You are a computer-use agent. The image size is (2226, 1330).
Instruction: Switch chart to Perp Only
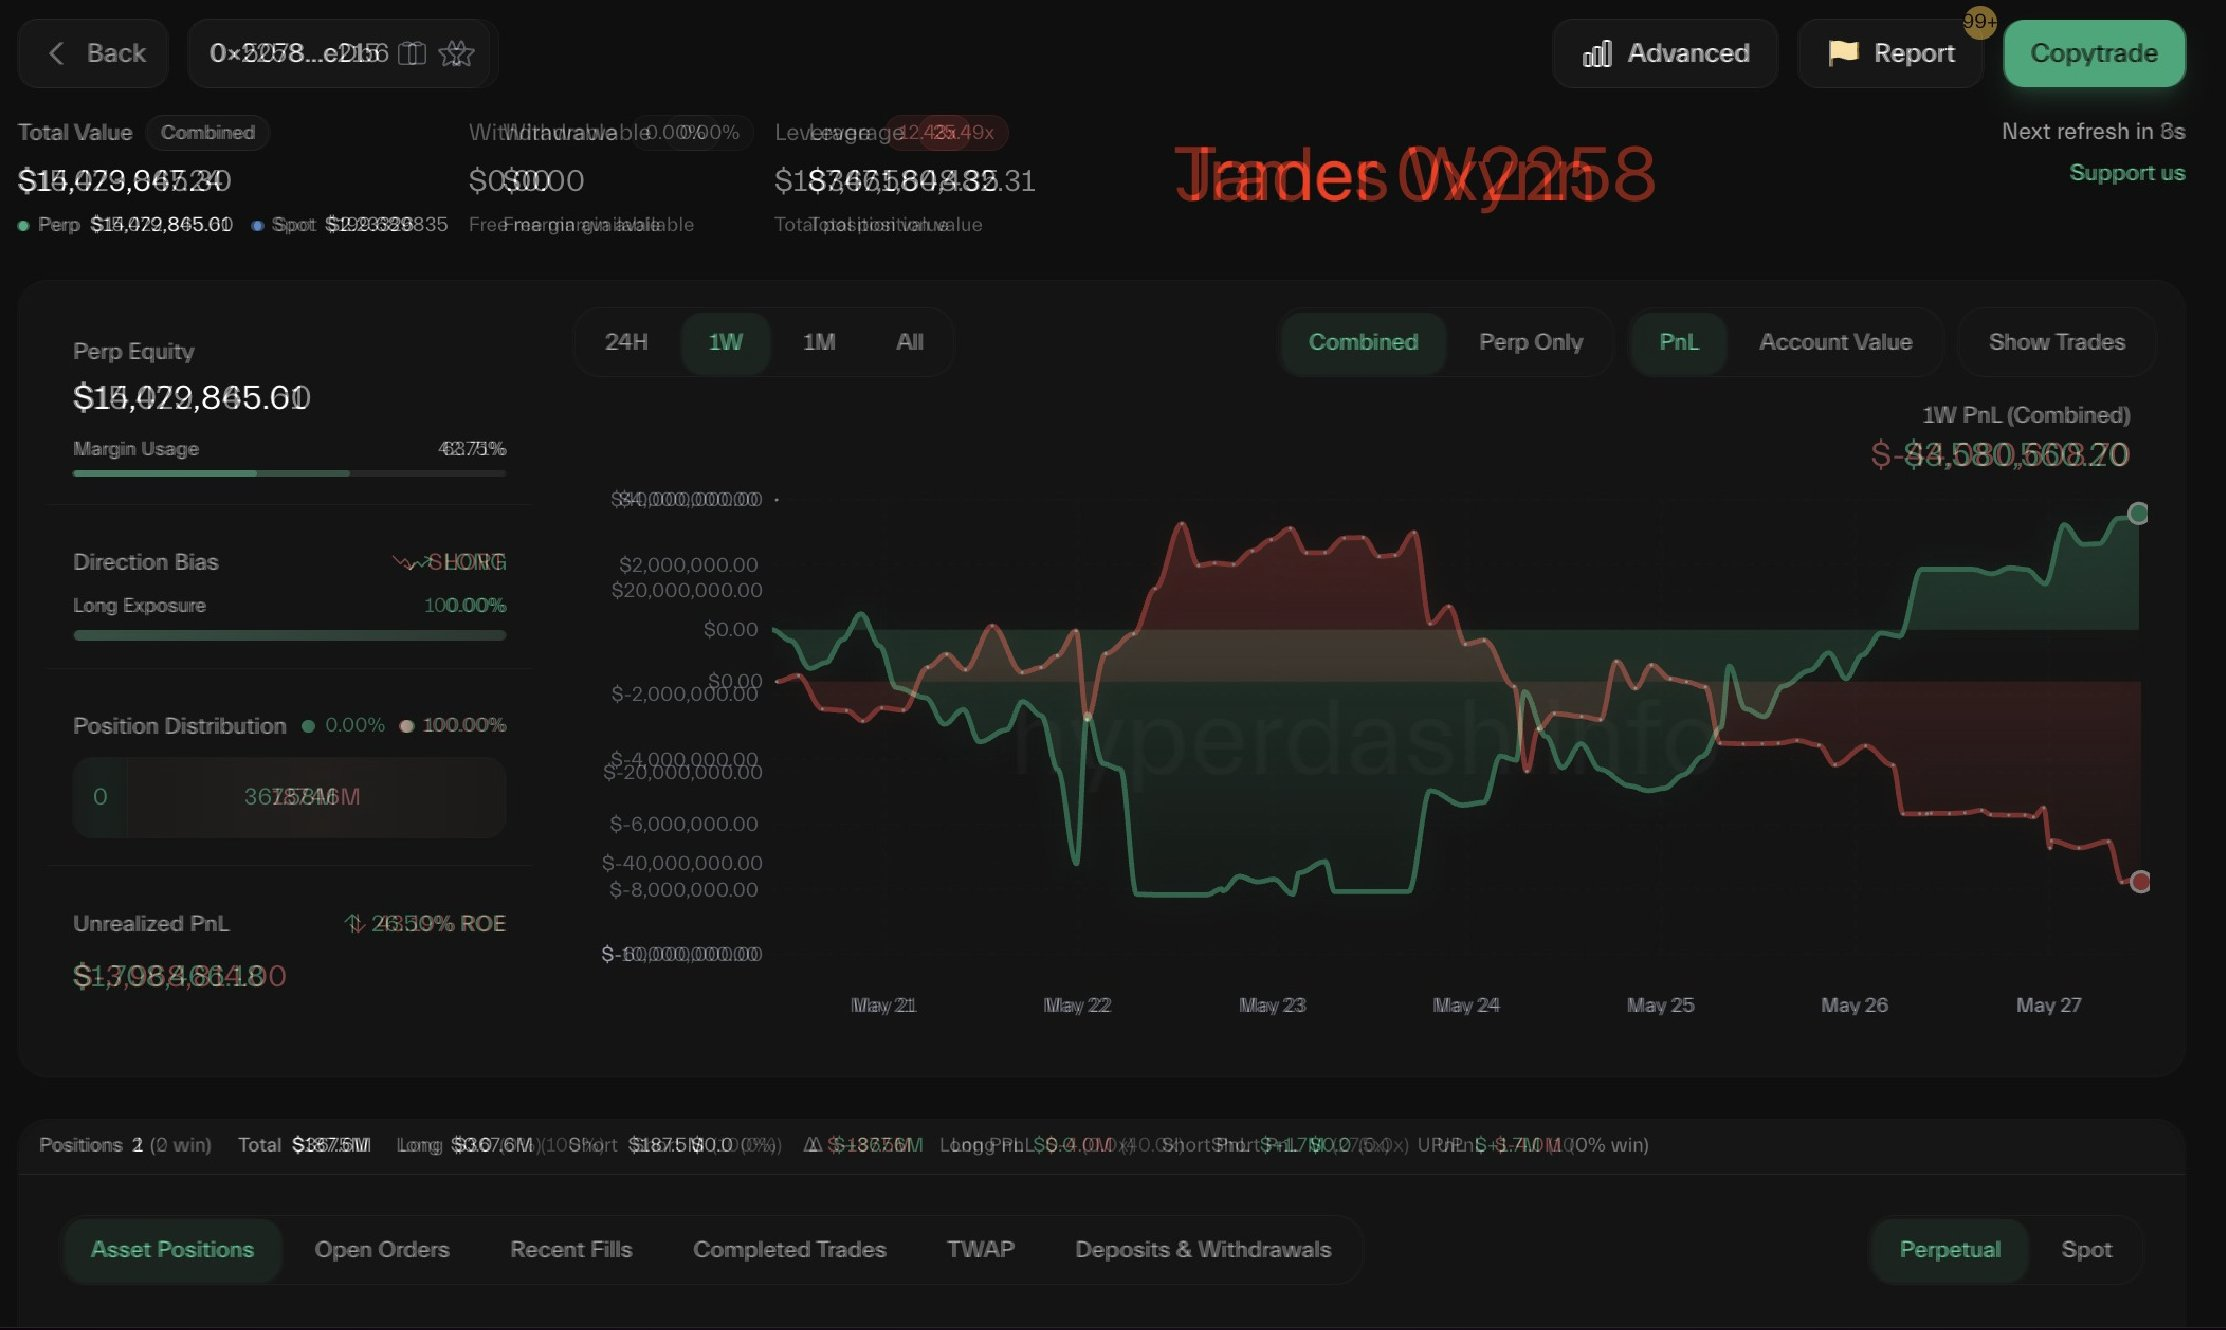coord(1530,342)
